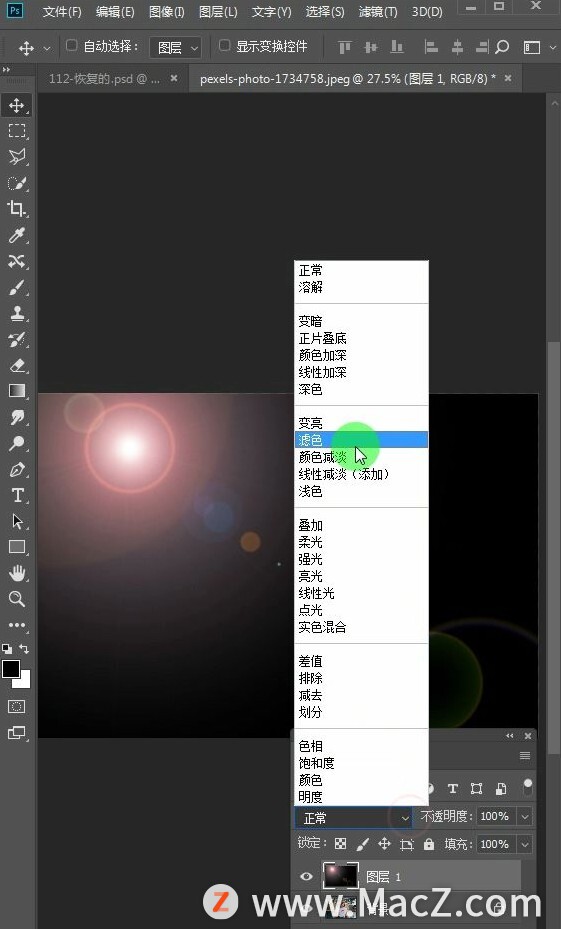Select the Eraser tool
This screenshot has height=929, width=561.
pyautogui.click(x=17, y=366)
